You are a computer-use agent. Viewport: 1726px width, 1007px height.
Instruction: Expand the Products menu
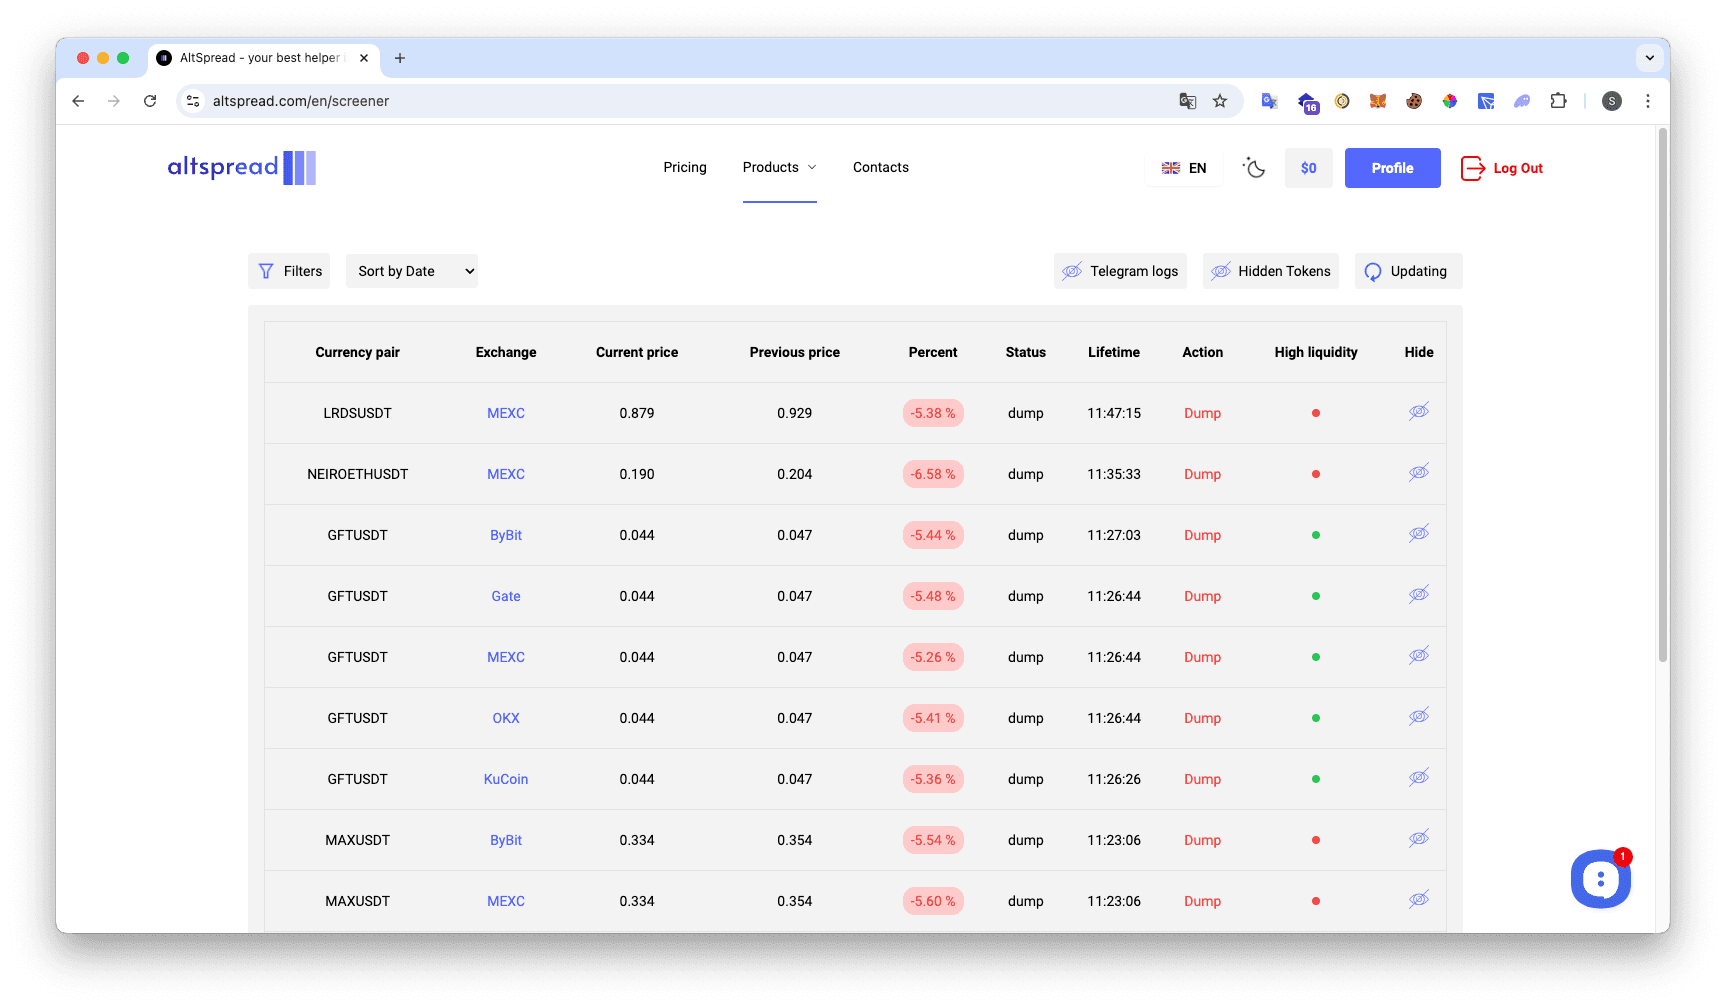(x=779, y=167)
